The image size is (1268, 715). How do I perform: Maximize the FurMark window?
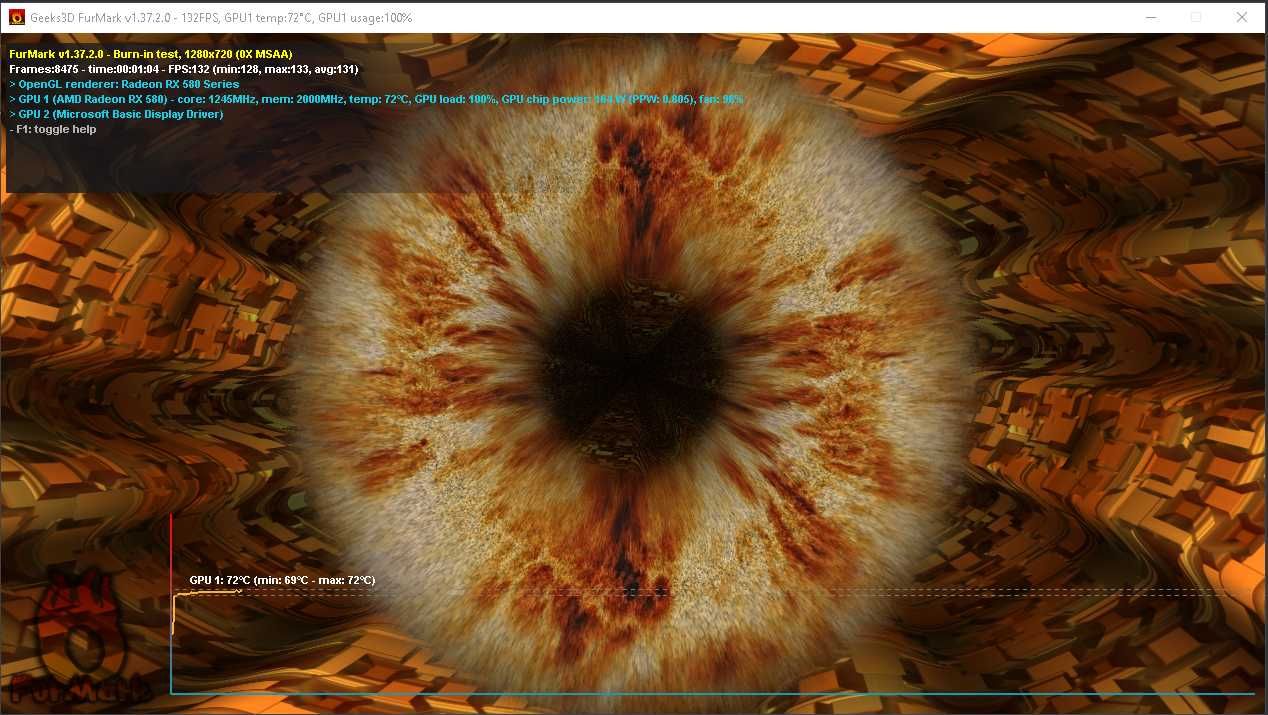pyautogui.click(x=1195, y=17)
